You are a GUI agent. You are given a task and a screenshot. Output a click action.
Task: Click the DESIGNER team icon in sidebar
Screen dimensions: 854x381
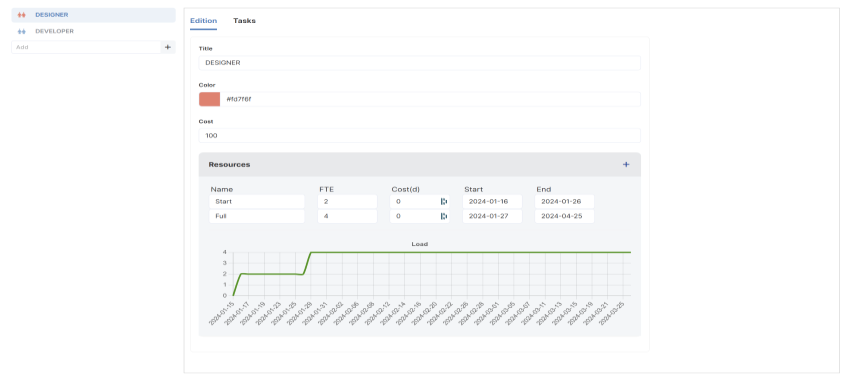click(x=22, y=15)
